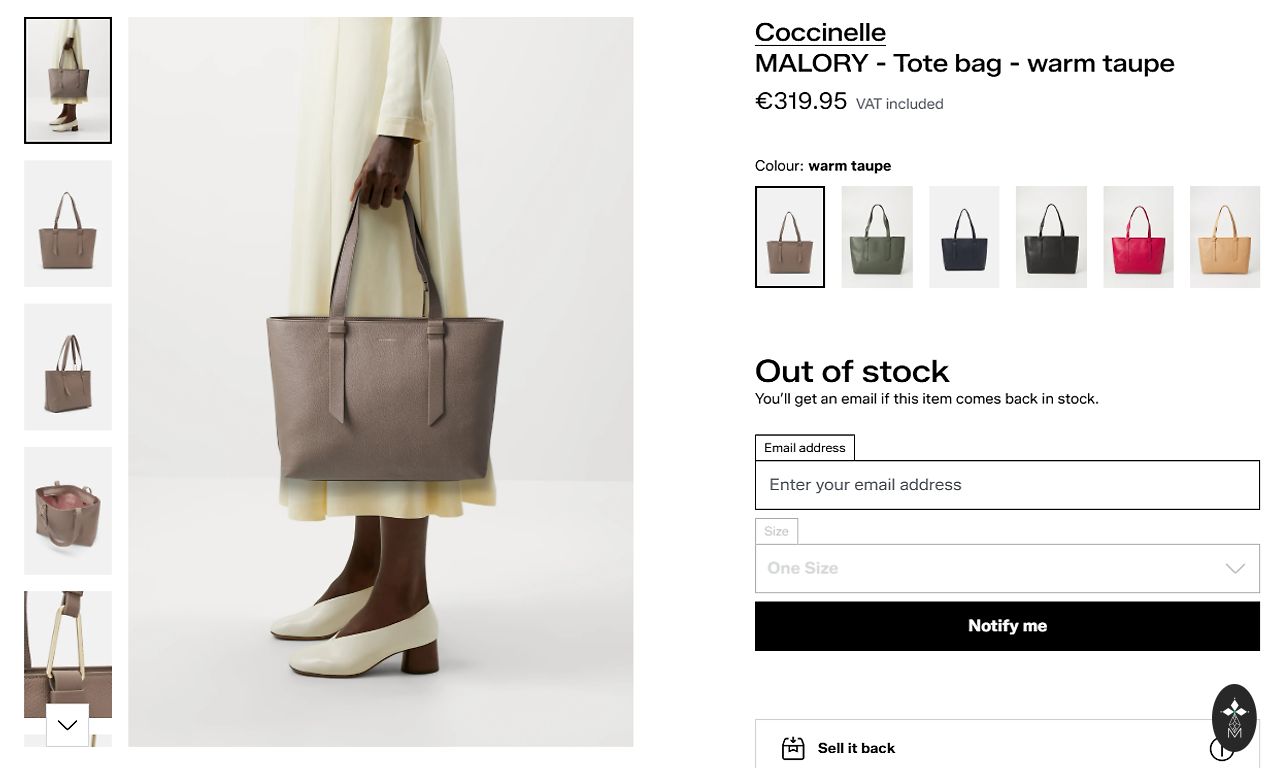This screenshot has width=1273, height=768.
Task: Select the warm taupe colour swatch
Action: point(790,237)
